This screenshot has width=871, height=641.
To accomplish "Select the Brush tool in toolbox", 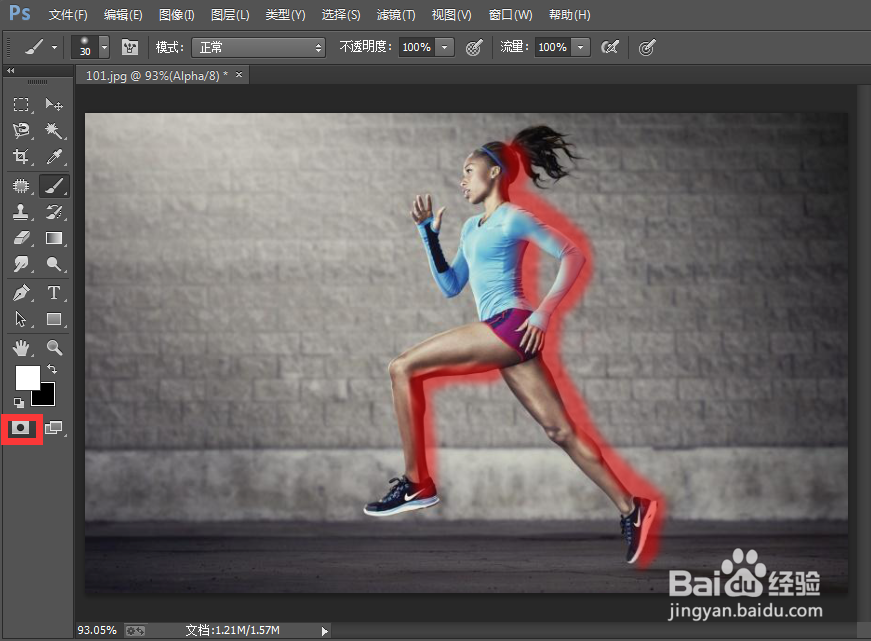I will [54, 186].
